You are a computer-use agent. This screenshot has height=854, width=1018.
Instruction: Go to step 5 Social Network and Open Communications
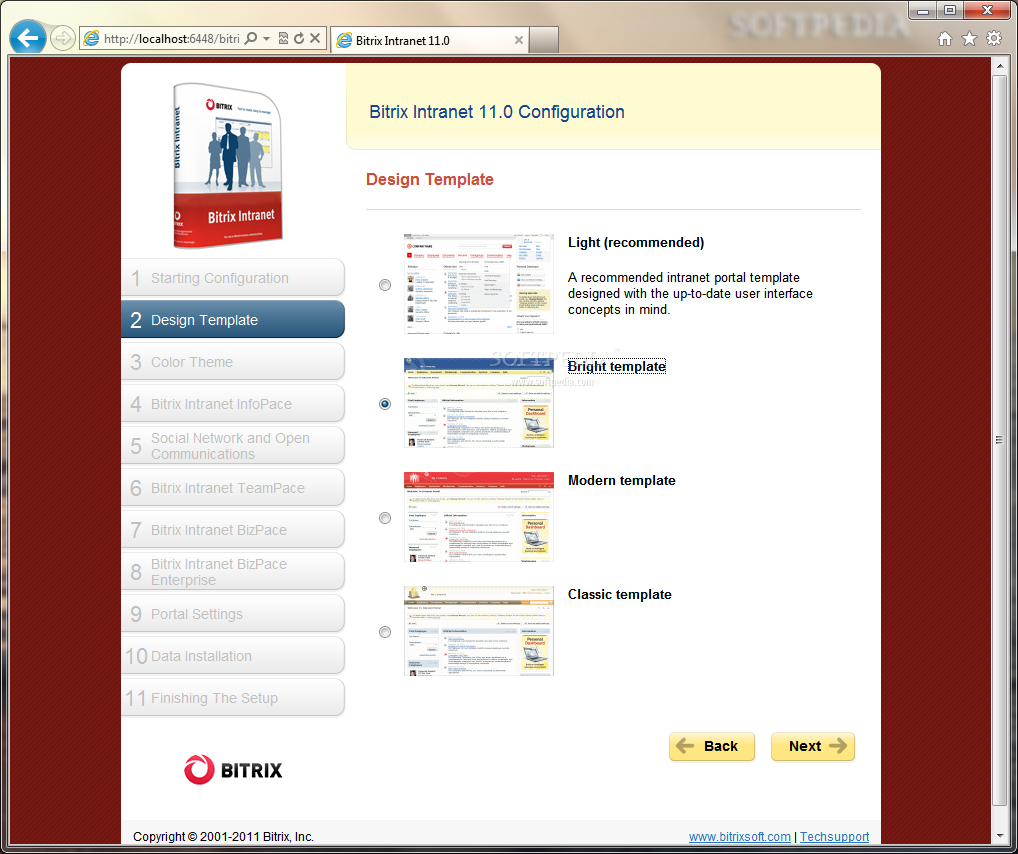pos(232,446)
